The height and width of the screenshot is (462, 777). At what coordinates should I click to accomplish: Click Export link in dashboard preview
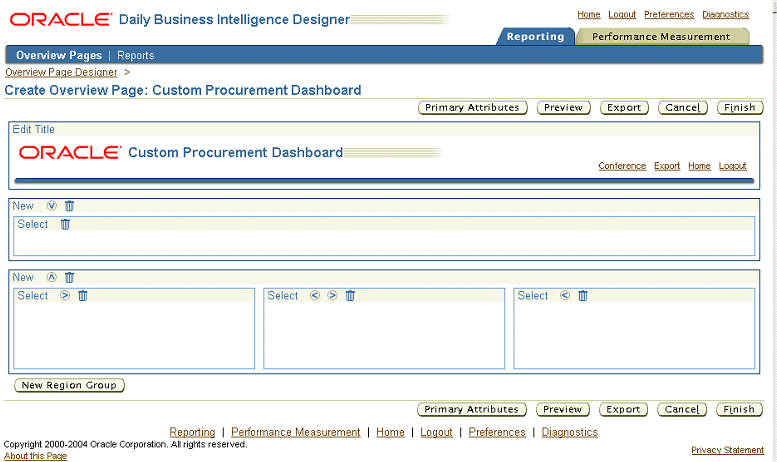[x=667, y=166]
